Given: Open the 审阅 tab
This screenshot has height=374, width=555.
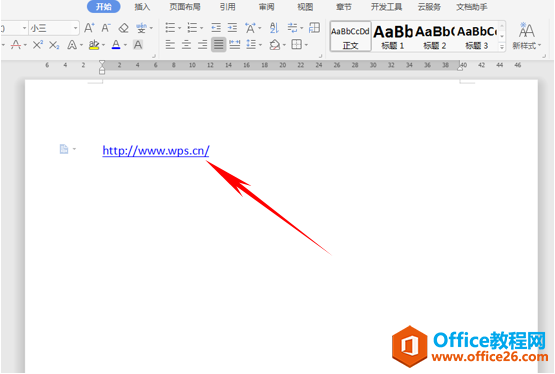Looking at the screenshot, I should tap(266, 7).
